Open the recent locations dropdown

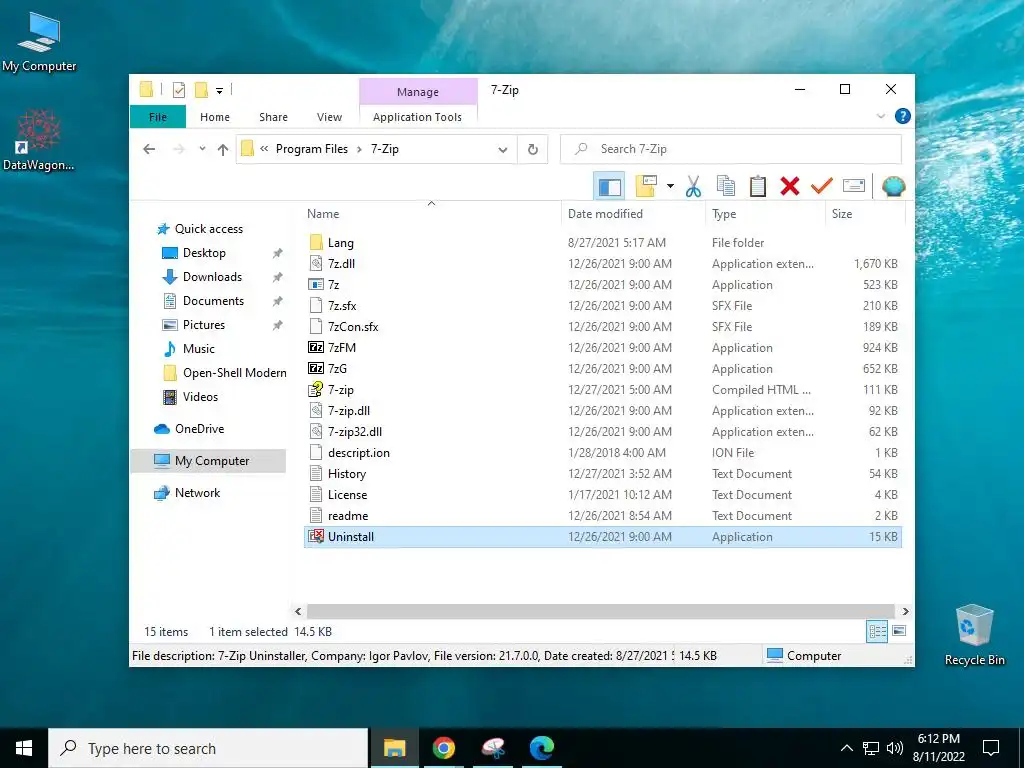[202, 149]
